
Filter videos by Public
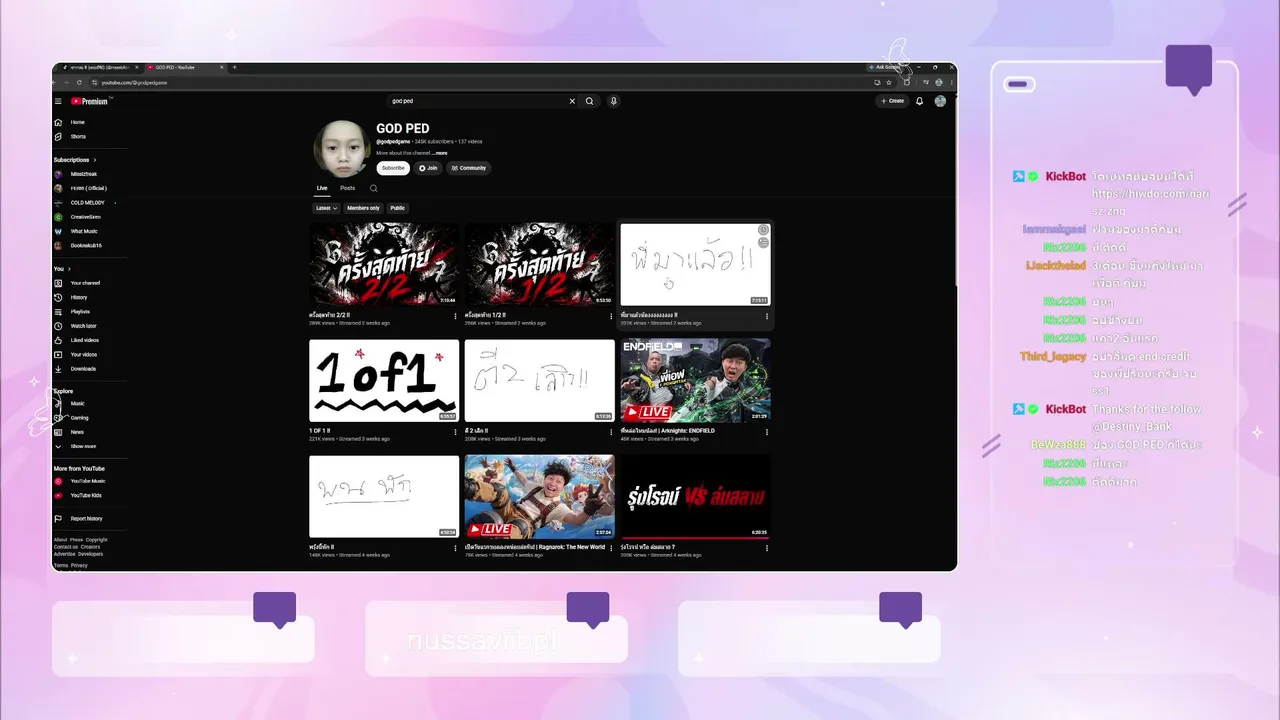pos(398,208)
